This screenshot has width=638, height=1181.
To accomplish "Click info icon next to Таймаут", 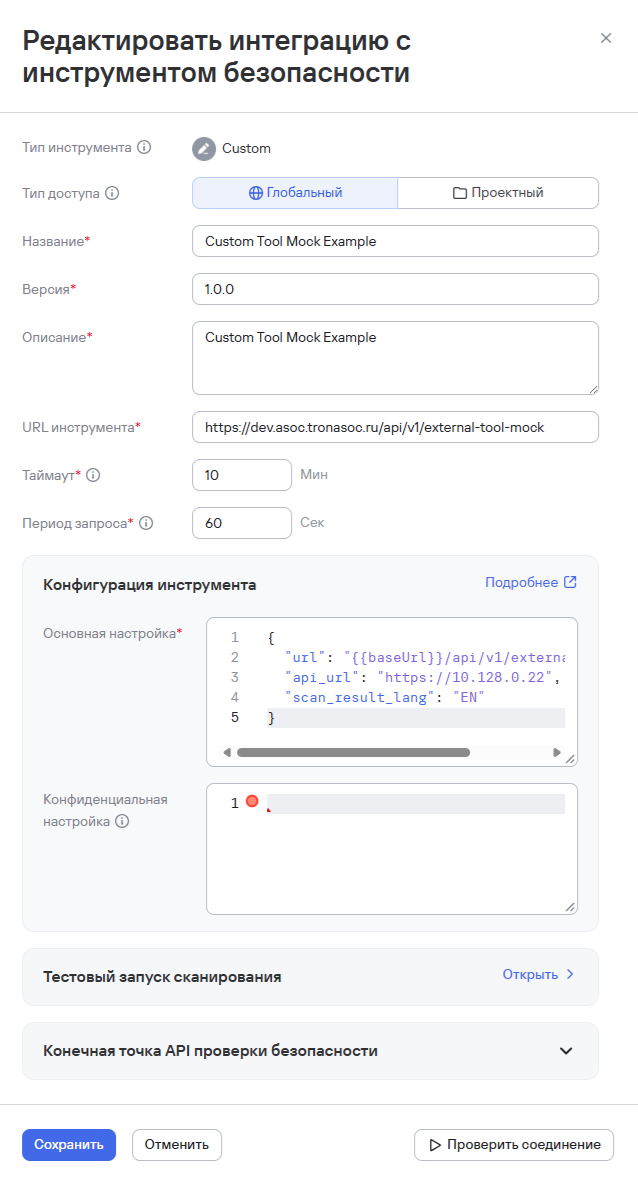I will pyautogui.click(x=93, y=475).
